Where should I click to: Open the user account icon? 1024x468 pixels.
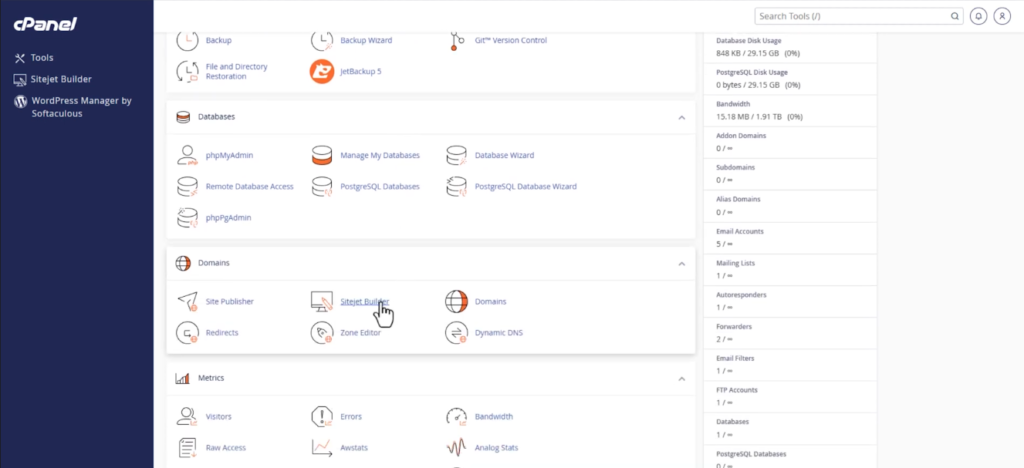pos(1002,16)
